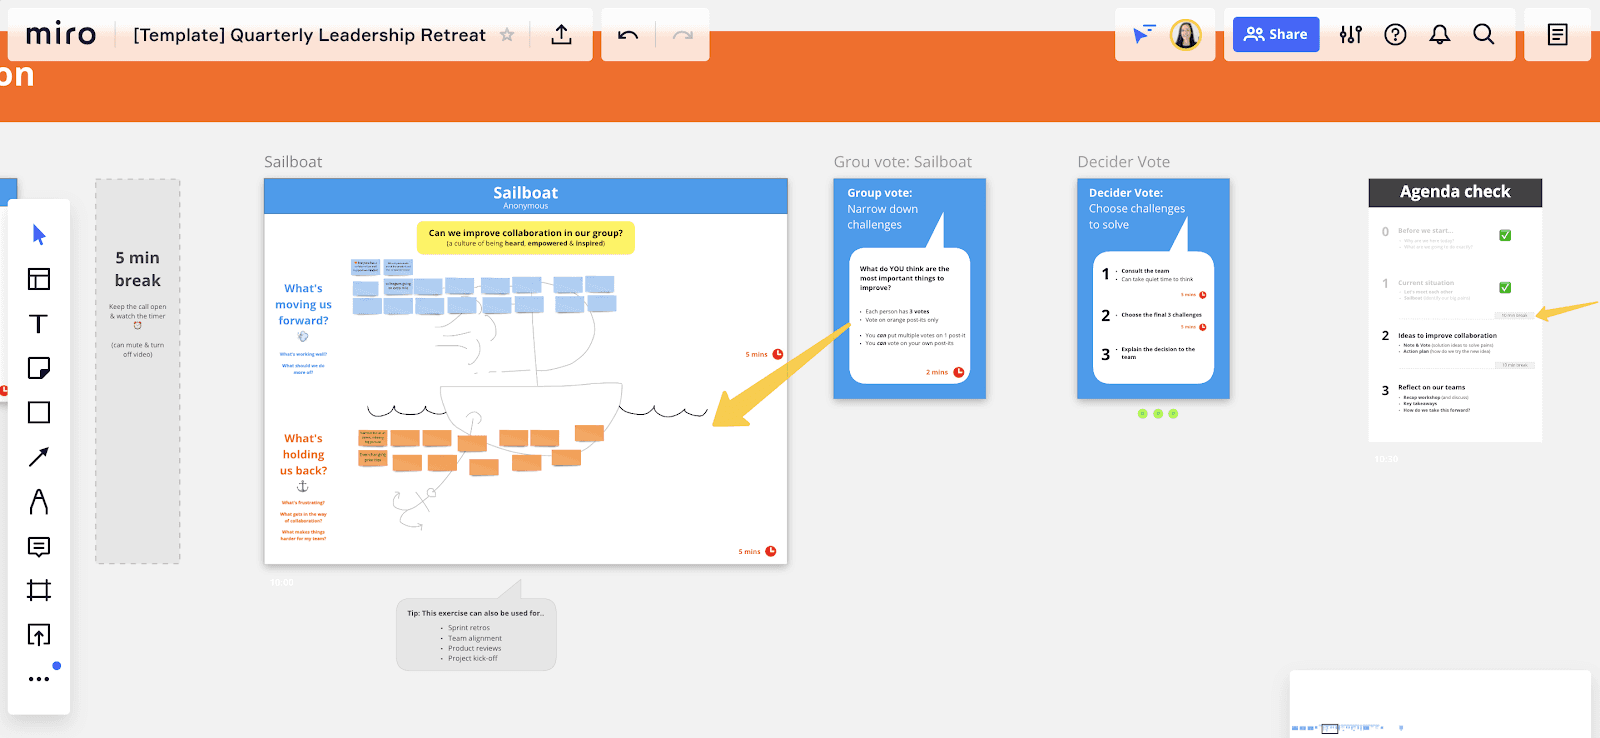Click the Share button

coord(1276,34)
